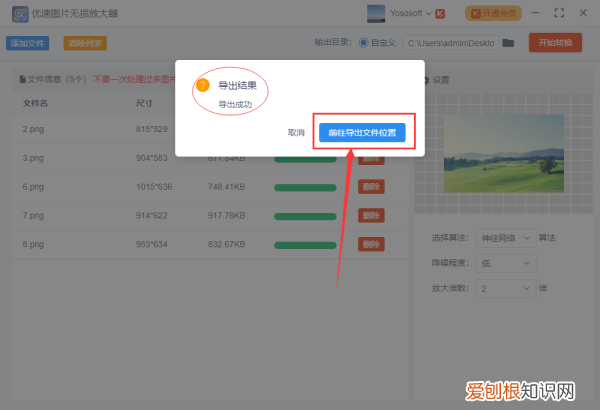Expand the Yososoft account dropdown
This screenshot has height=410, width=600.
[429, 14]
